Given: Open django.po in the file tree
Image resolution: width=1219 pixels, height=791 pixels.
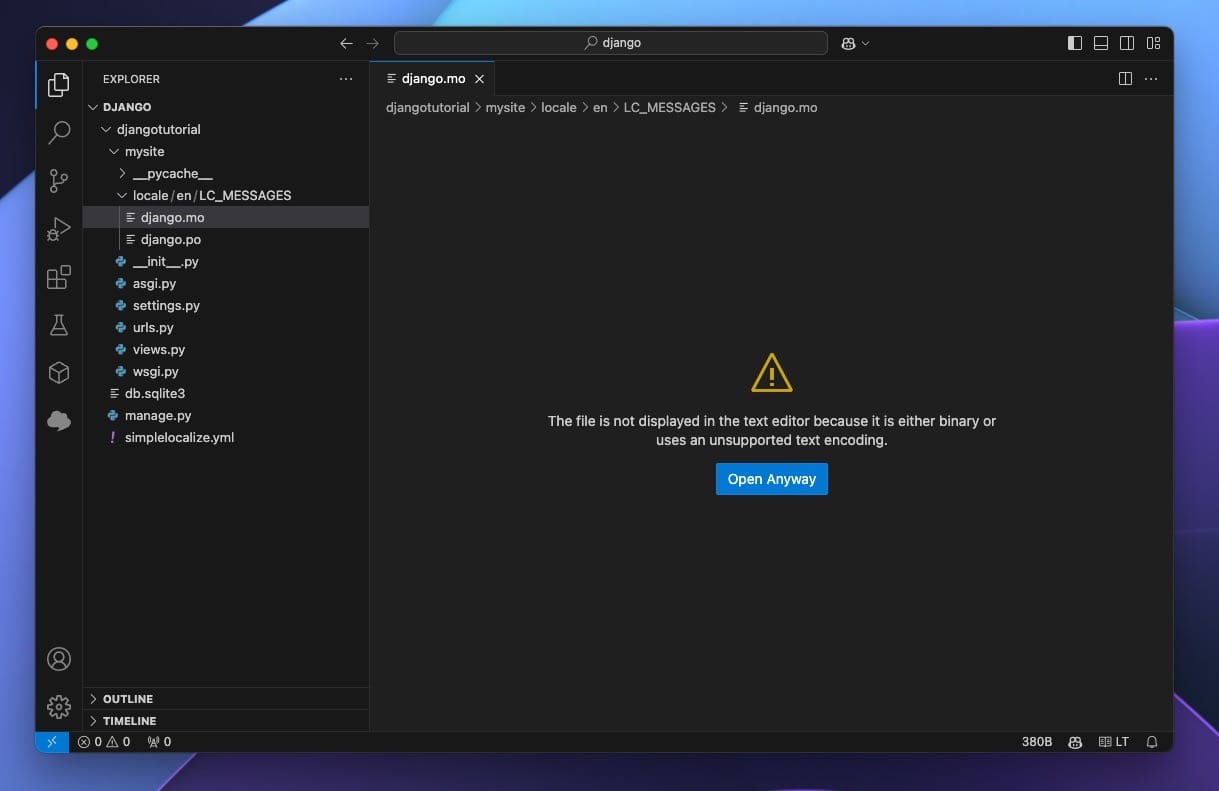Looking at the screenshot, I should click(226, 239).
